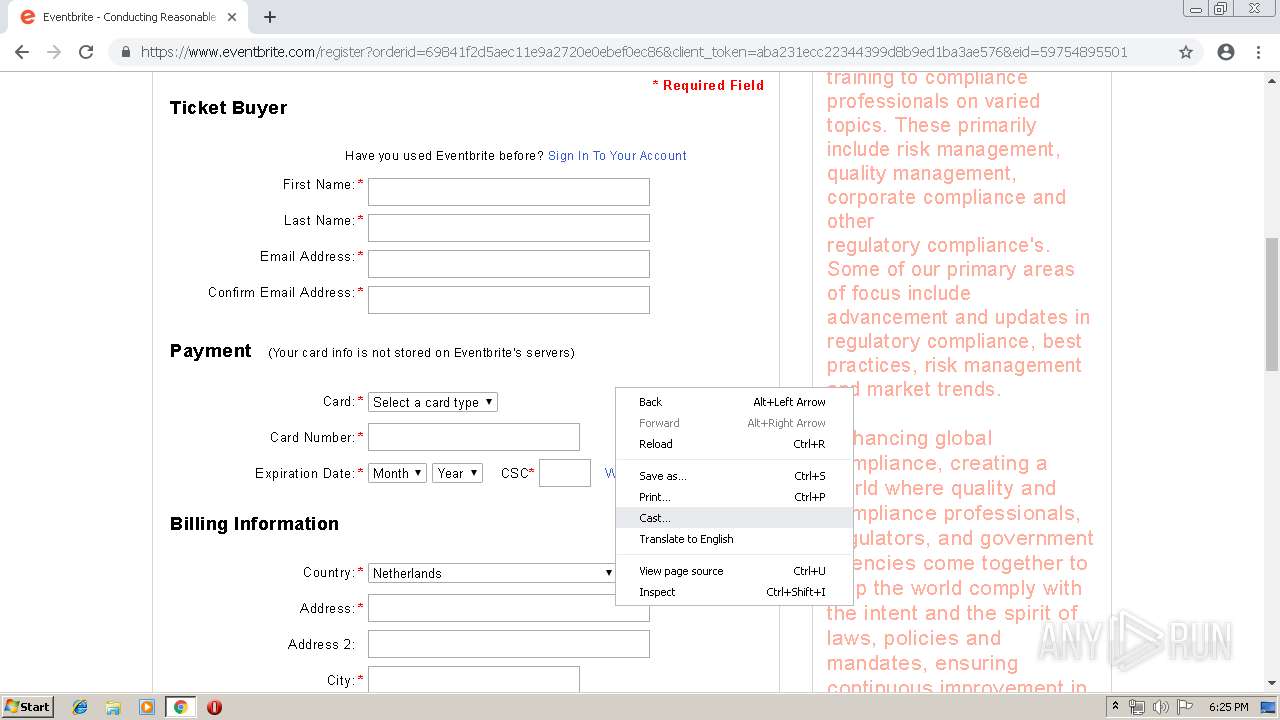
Task: Click scrollbar up arrow
Action: point(1272,80)
